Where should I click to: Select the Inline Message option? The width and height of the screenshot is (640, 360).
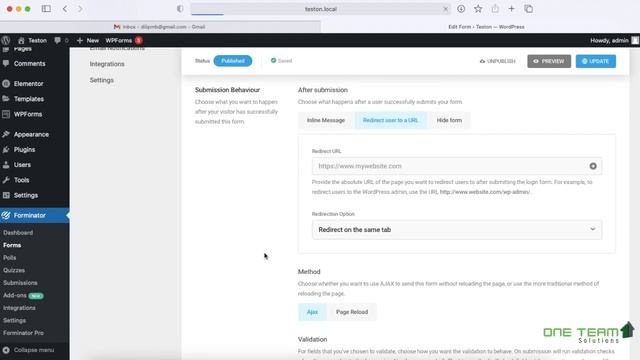[326, 120]
